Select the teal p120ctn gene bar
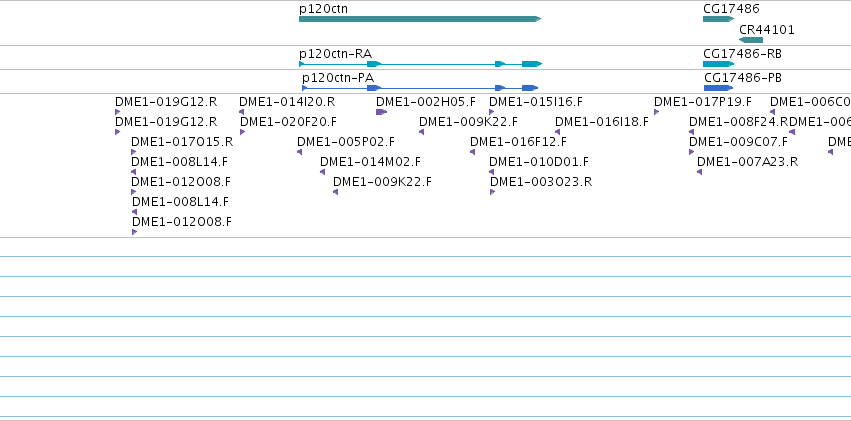This screenshot has height=421, width=851. (x=420, y=19)
